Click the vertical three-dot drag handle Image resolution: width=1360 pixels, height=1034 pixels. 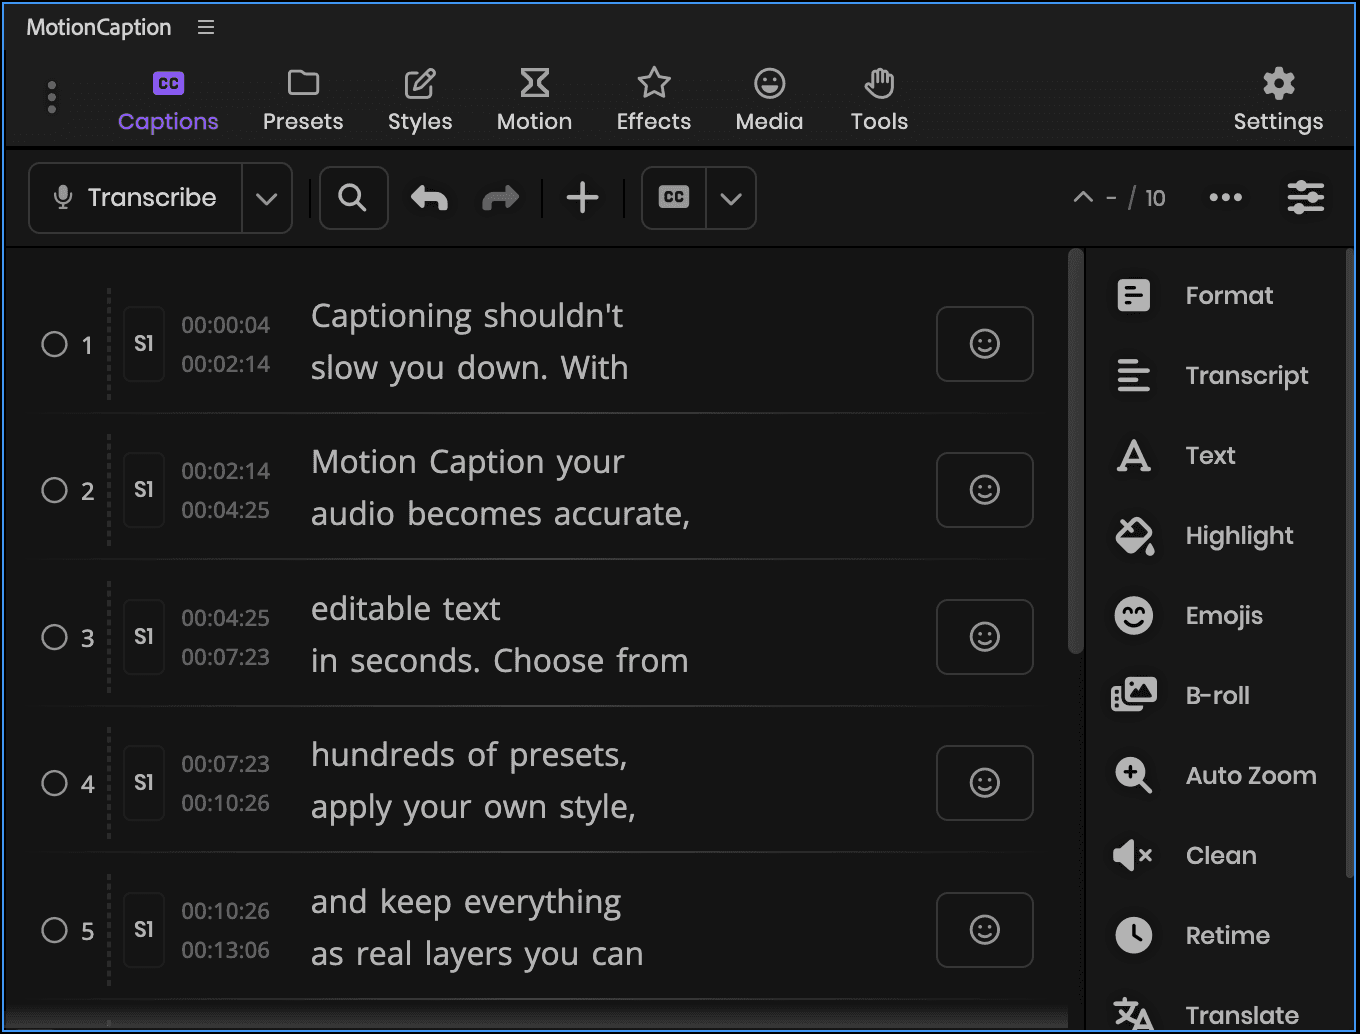point(52,98)
